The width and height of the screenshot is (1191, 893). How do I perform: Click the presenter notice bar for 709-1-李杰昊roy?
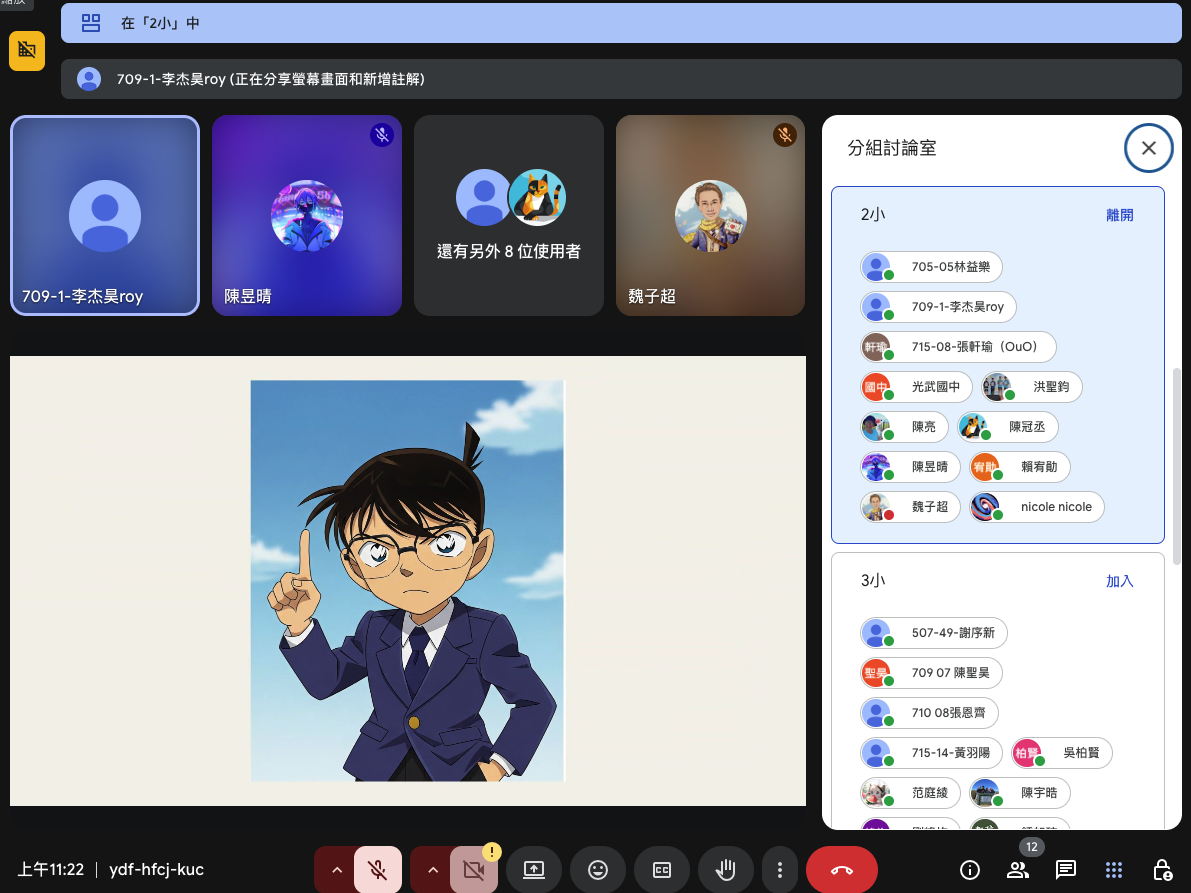pos(621,79)
